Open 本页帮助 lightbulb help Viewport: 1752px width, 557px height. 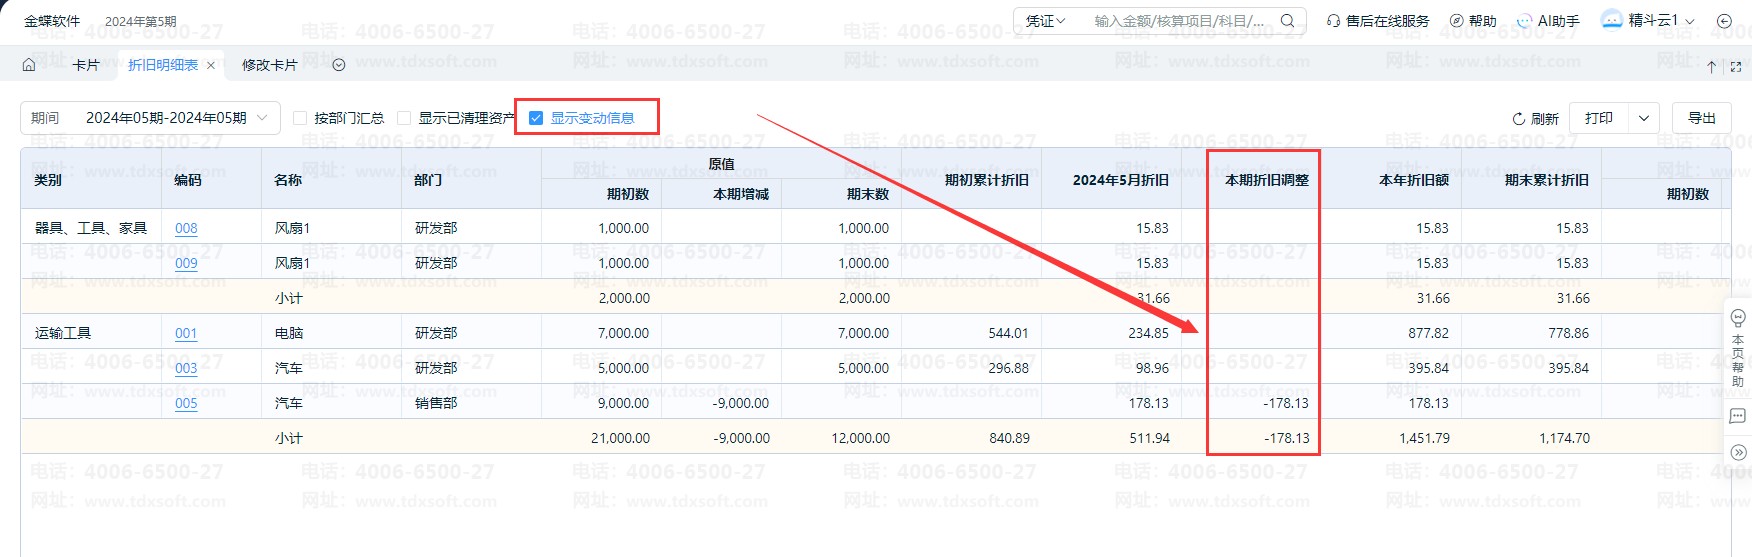pyautogui.click(x=1738, y=319)
